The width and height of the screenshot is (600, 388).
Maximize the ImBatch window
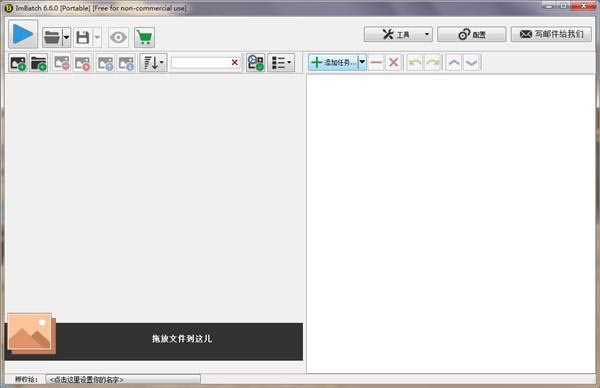click(563, 5)
